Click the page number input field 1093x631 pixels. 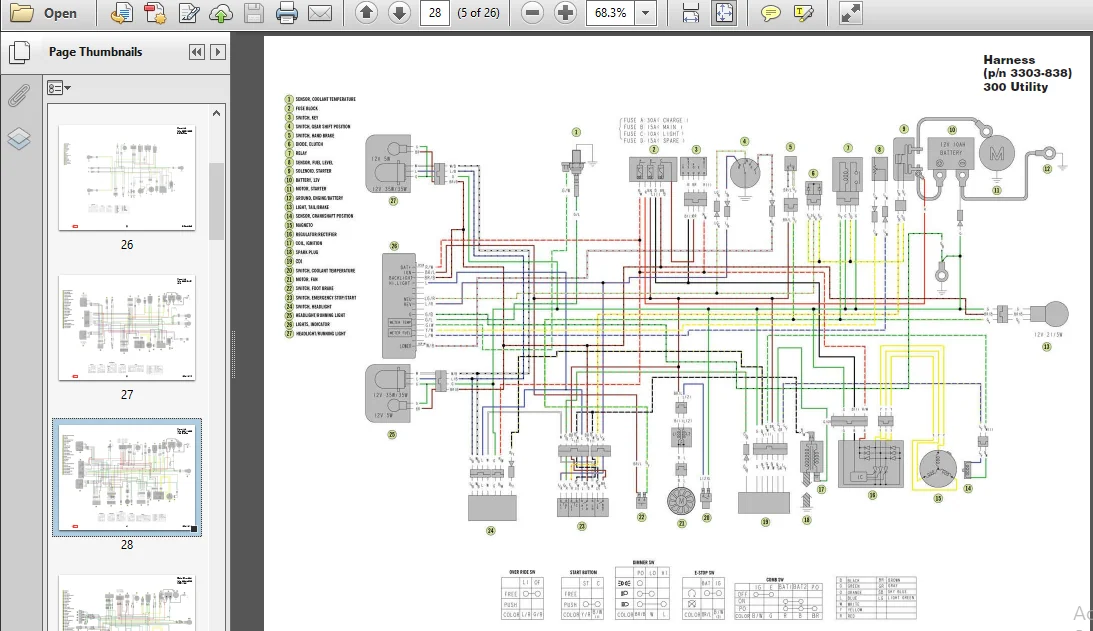click(435, 13)
